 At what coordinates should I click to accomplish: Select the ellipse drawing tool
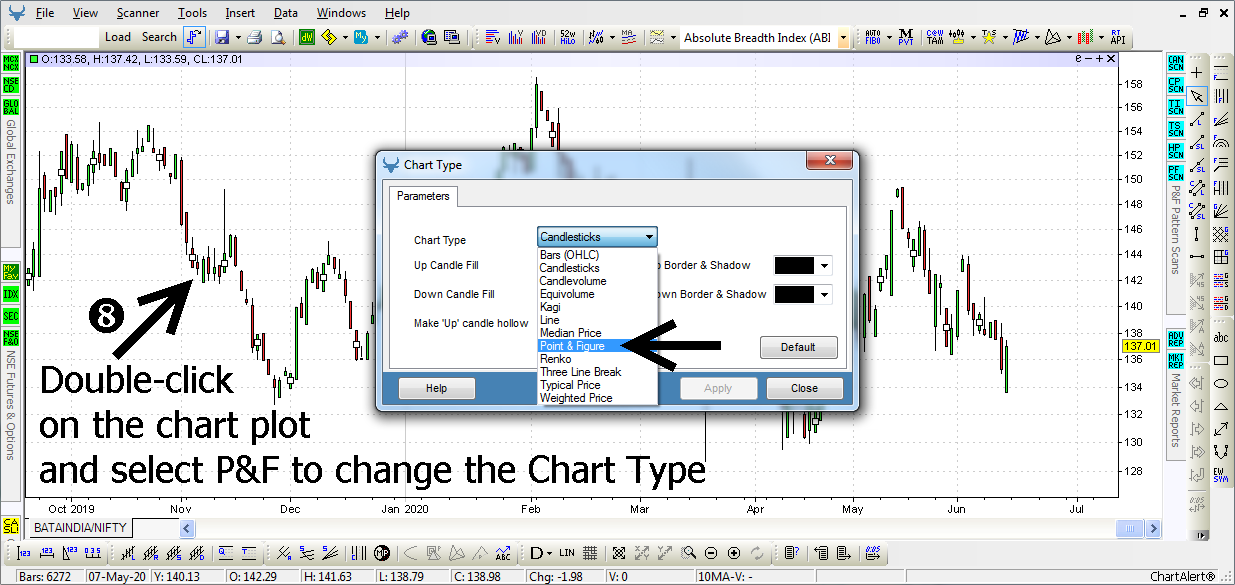(1221, 384)
